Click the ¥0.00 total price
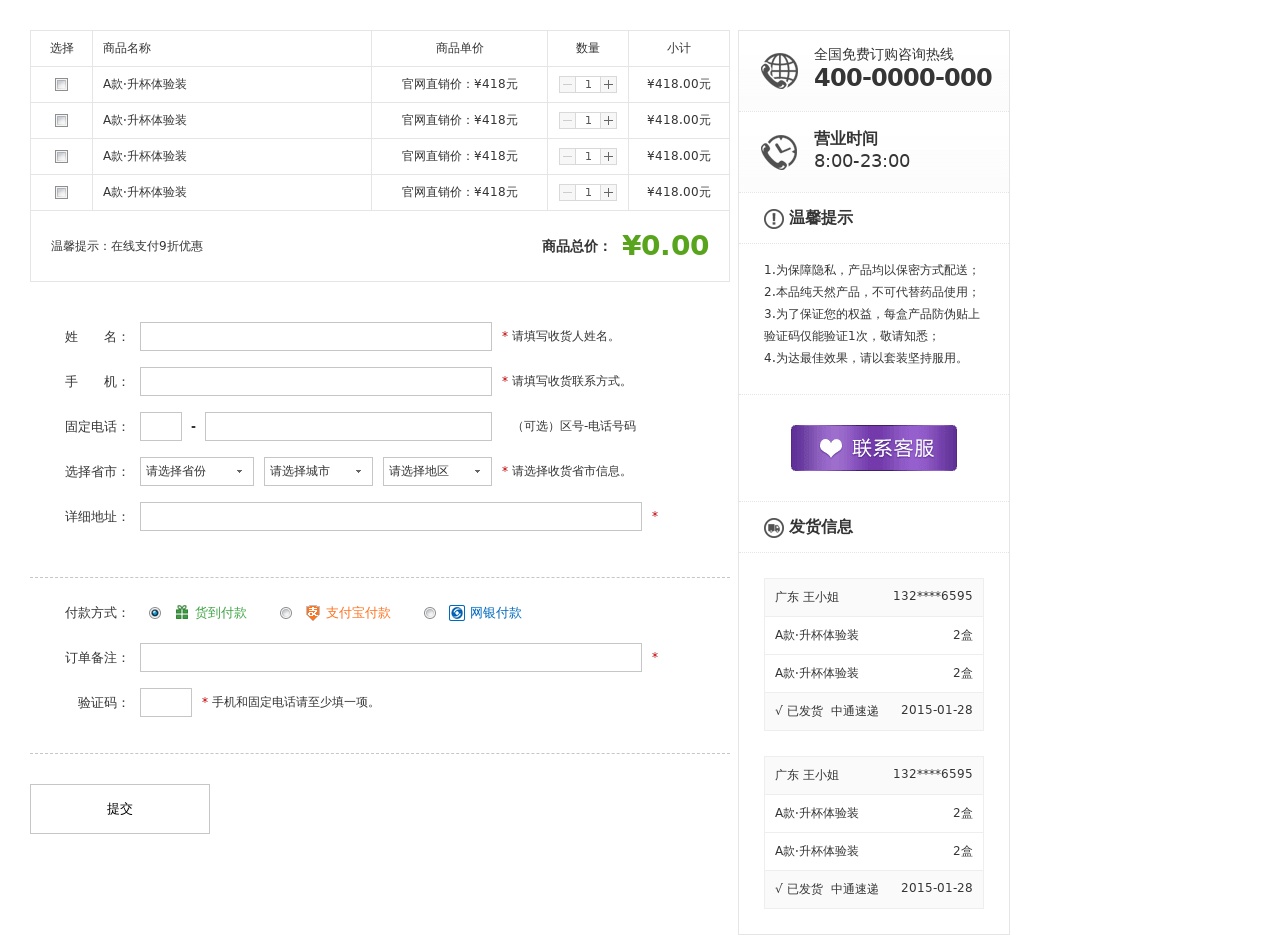 tap(665, 246)
